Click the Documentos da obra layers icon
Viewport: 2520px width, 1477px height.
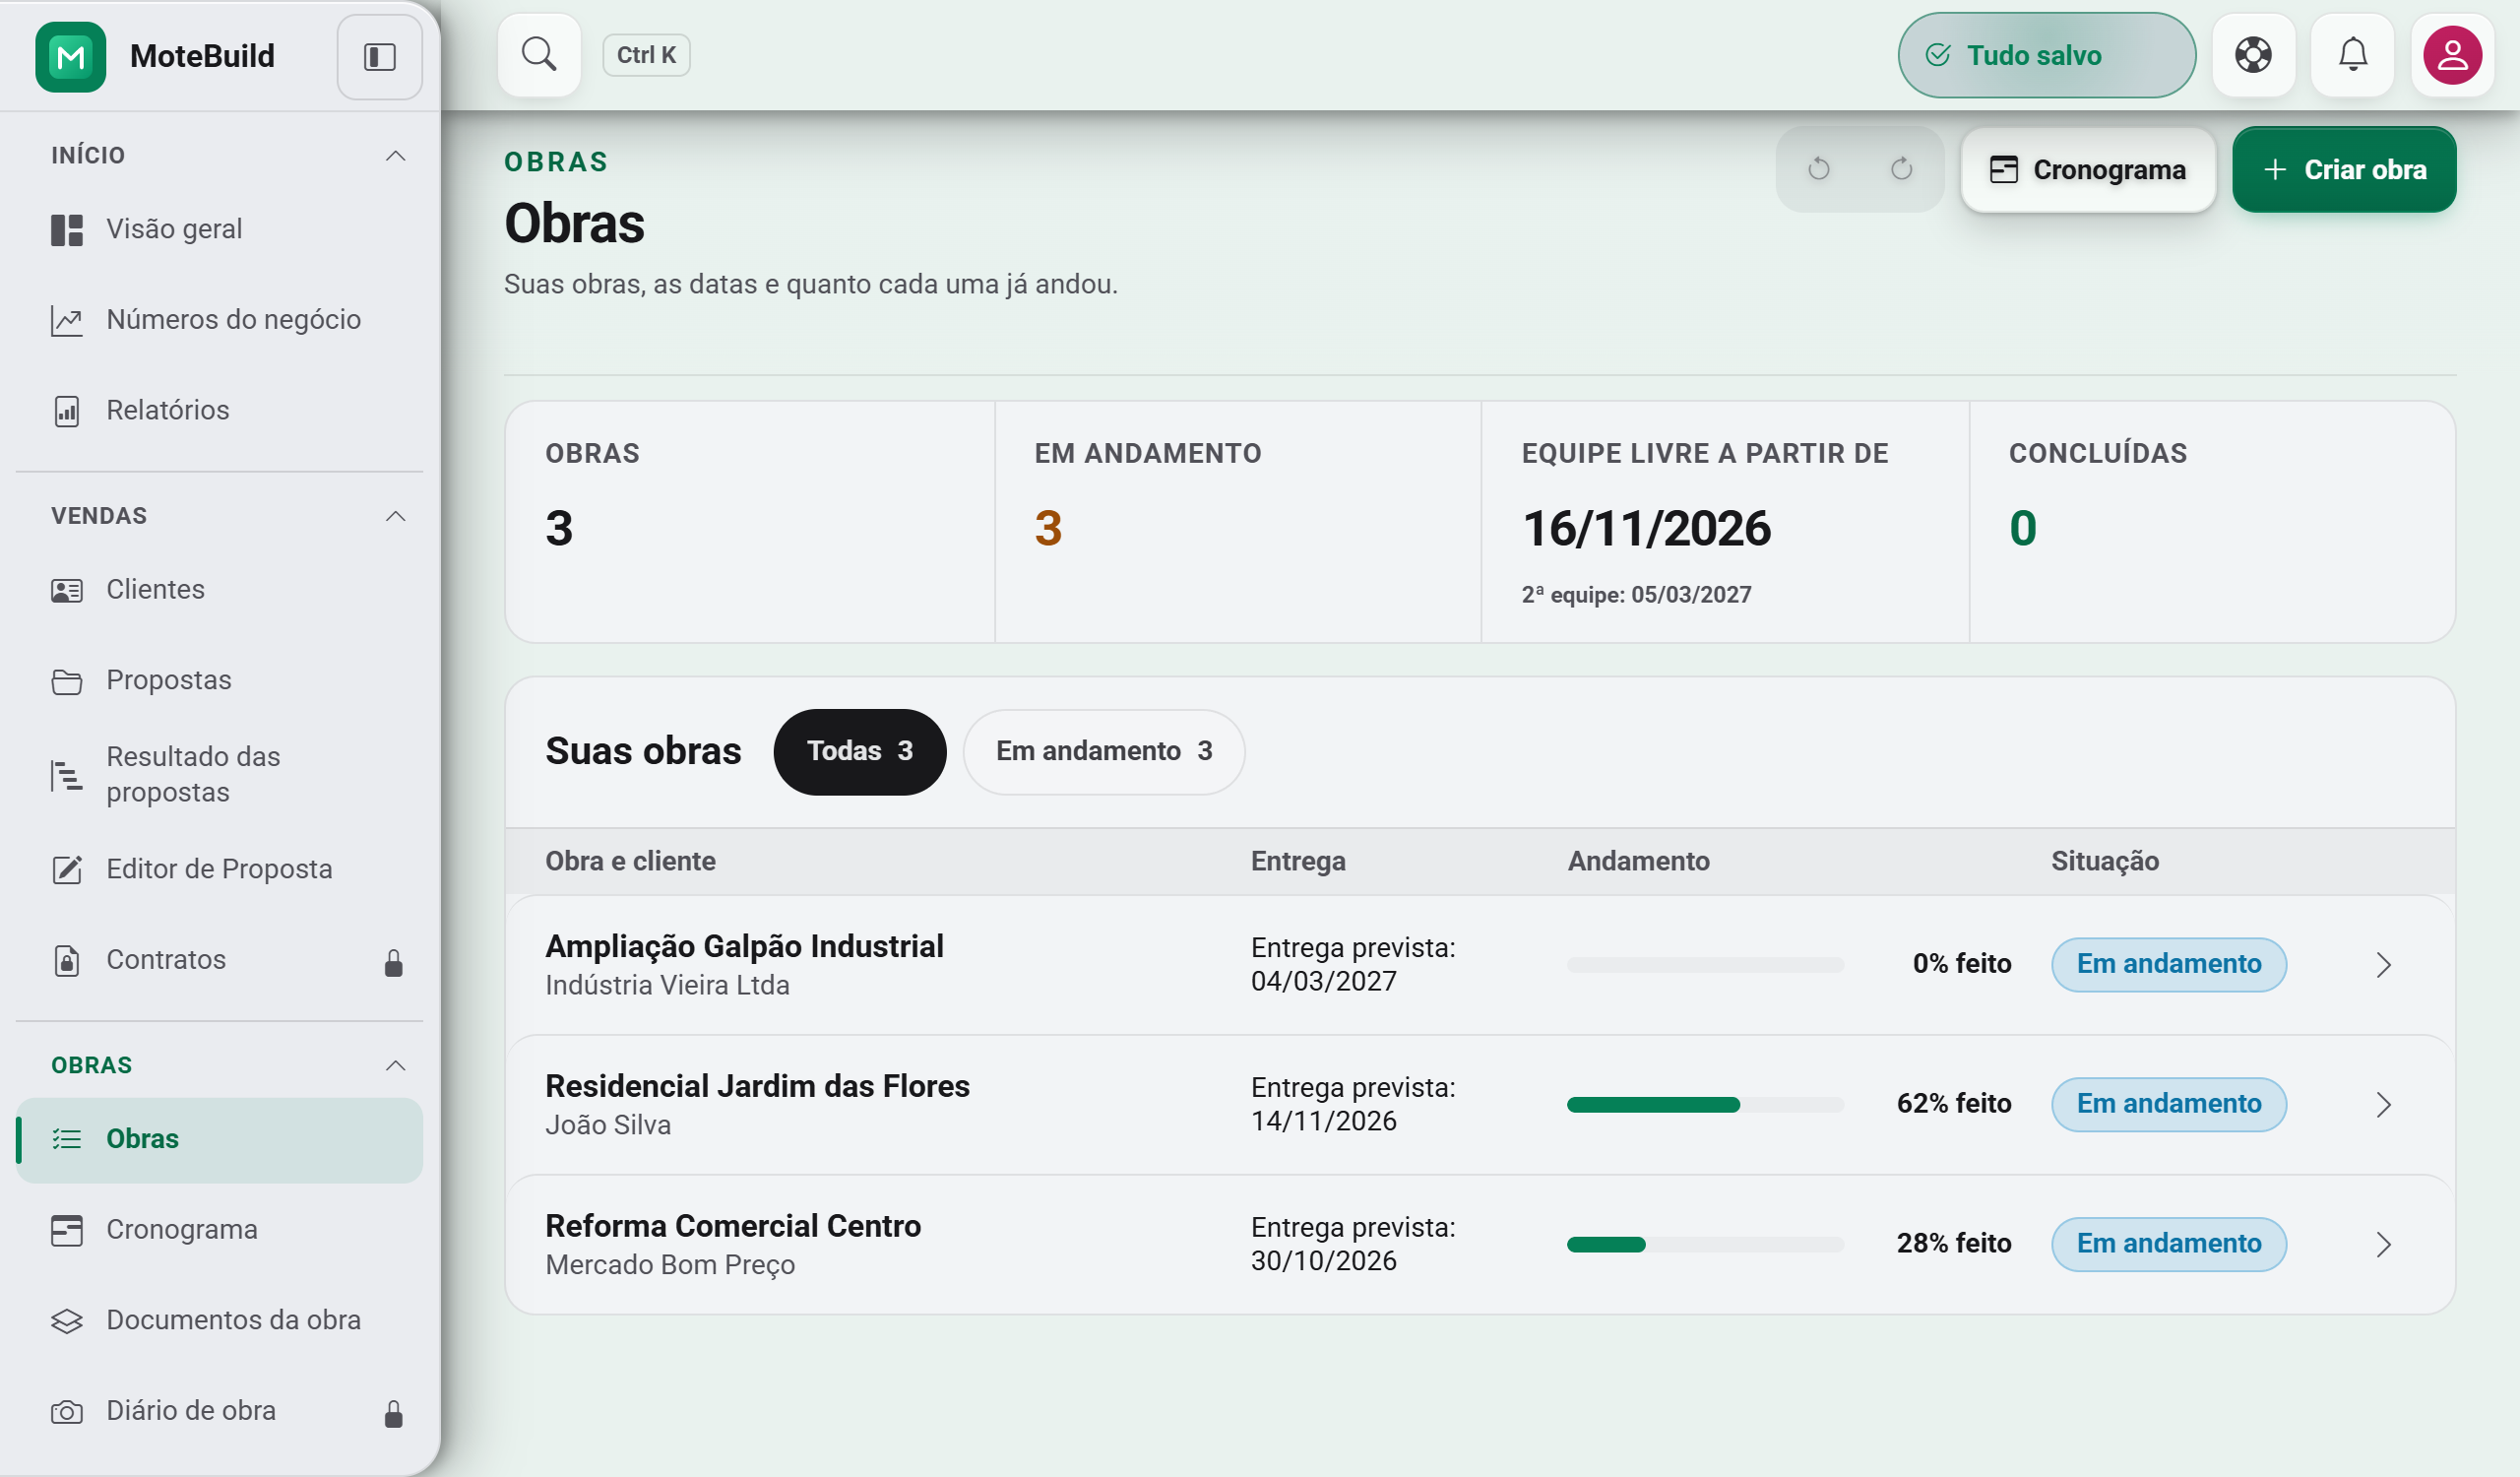click(x=67, y=1321)
